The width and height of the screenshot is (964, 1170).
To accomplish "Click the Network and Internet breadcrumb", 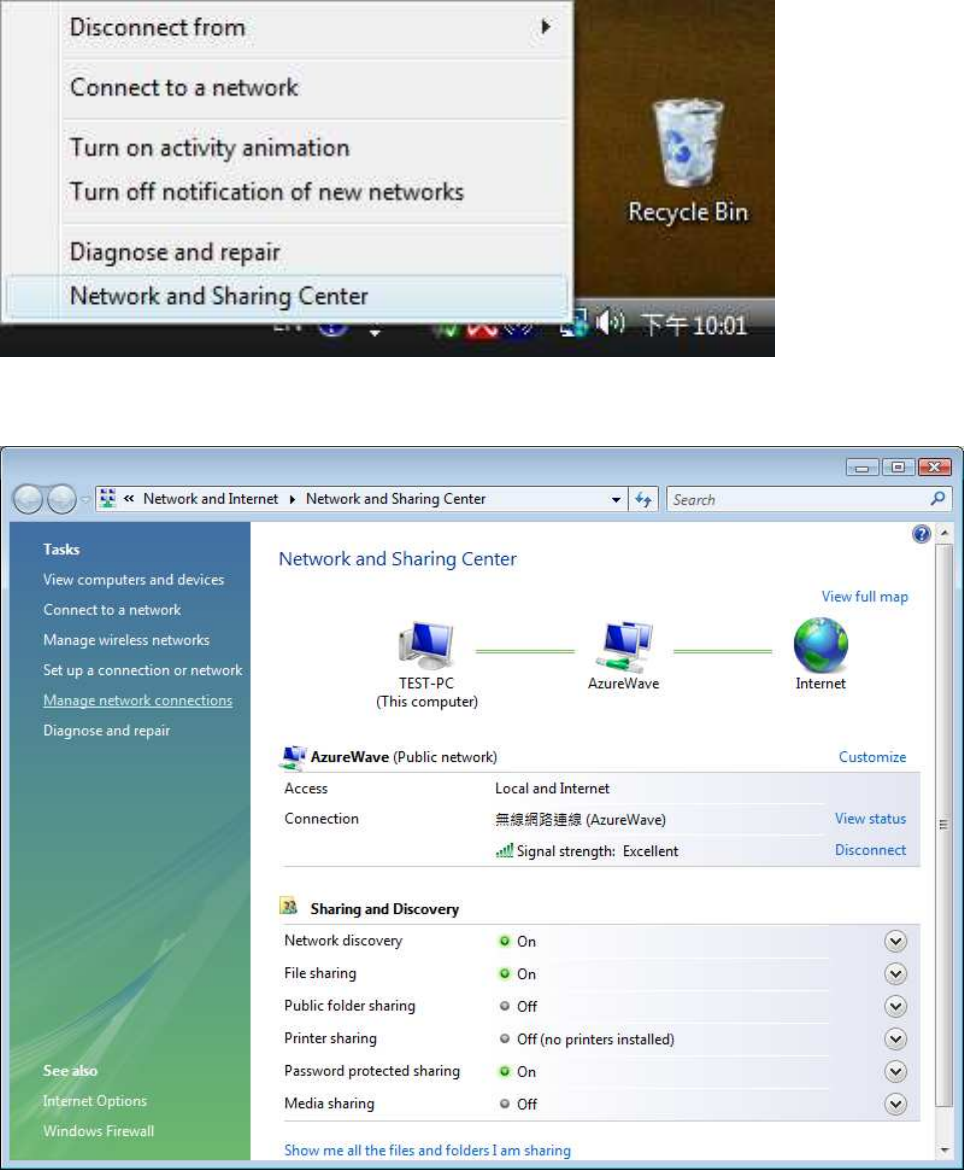I will point(210,498).
